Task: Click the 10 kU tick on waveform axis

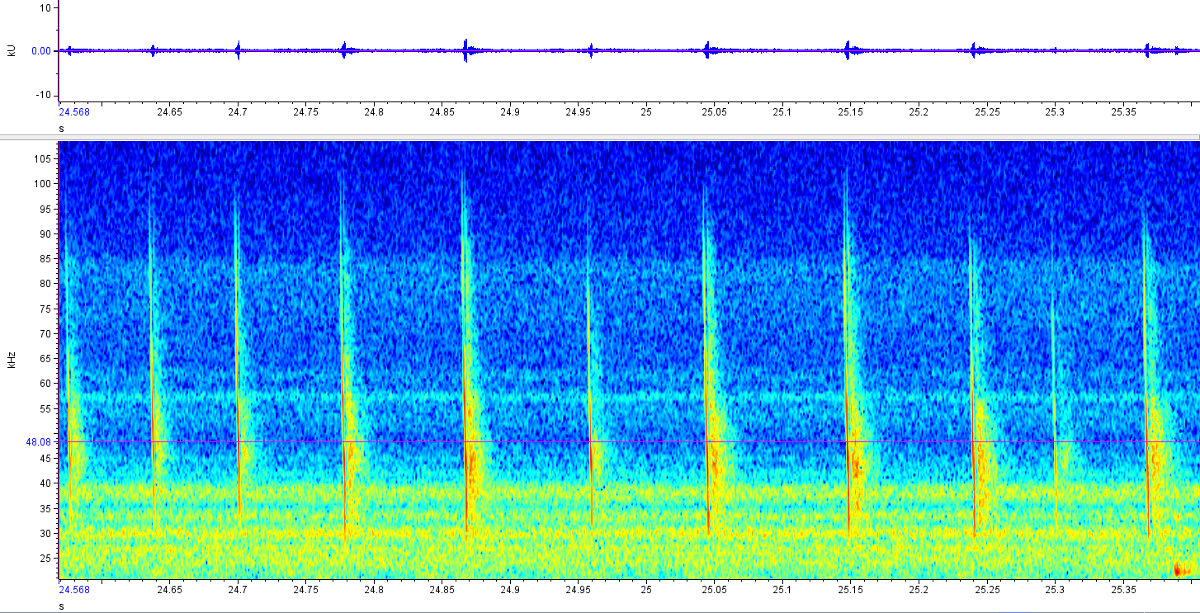Action: click(45, 7)
